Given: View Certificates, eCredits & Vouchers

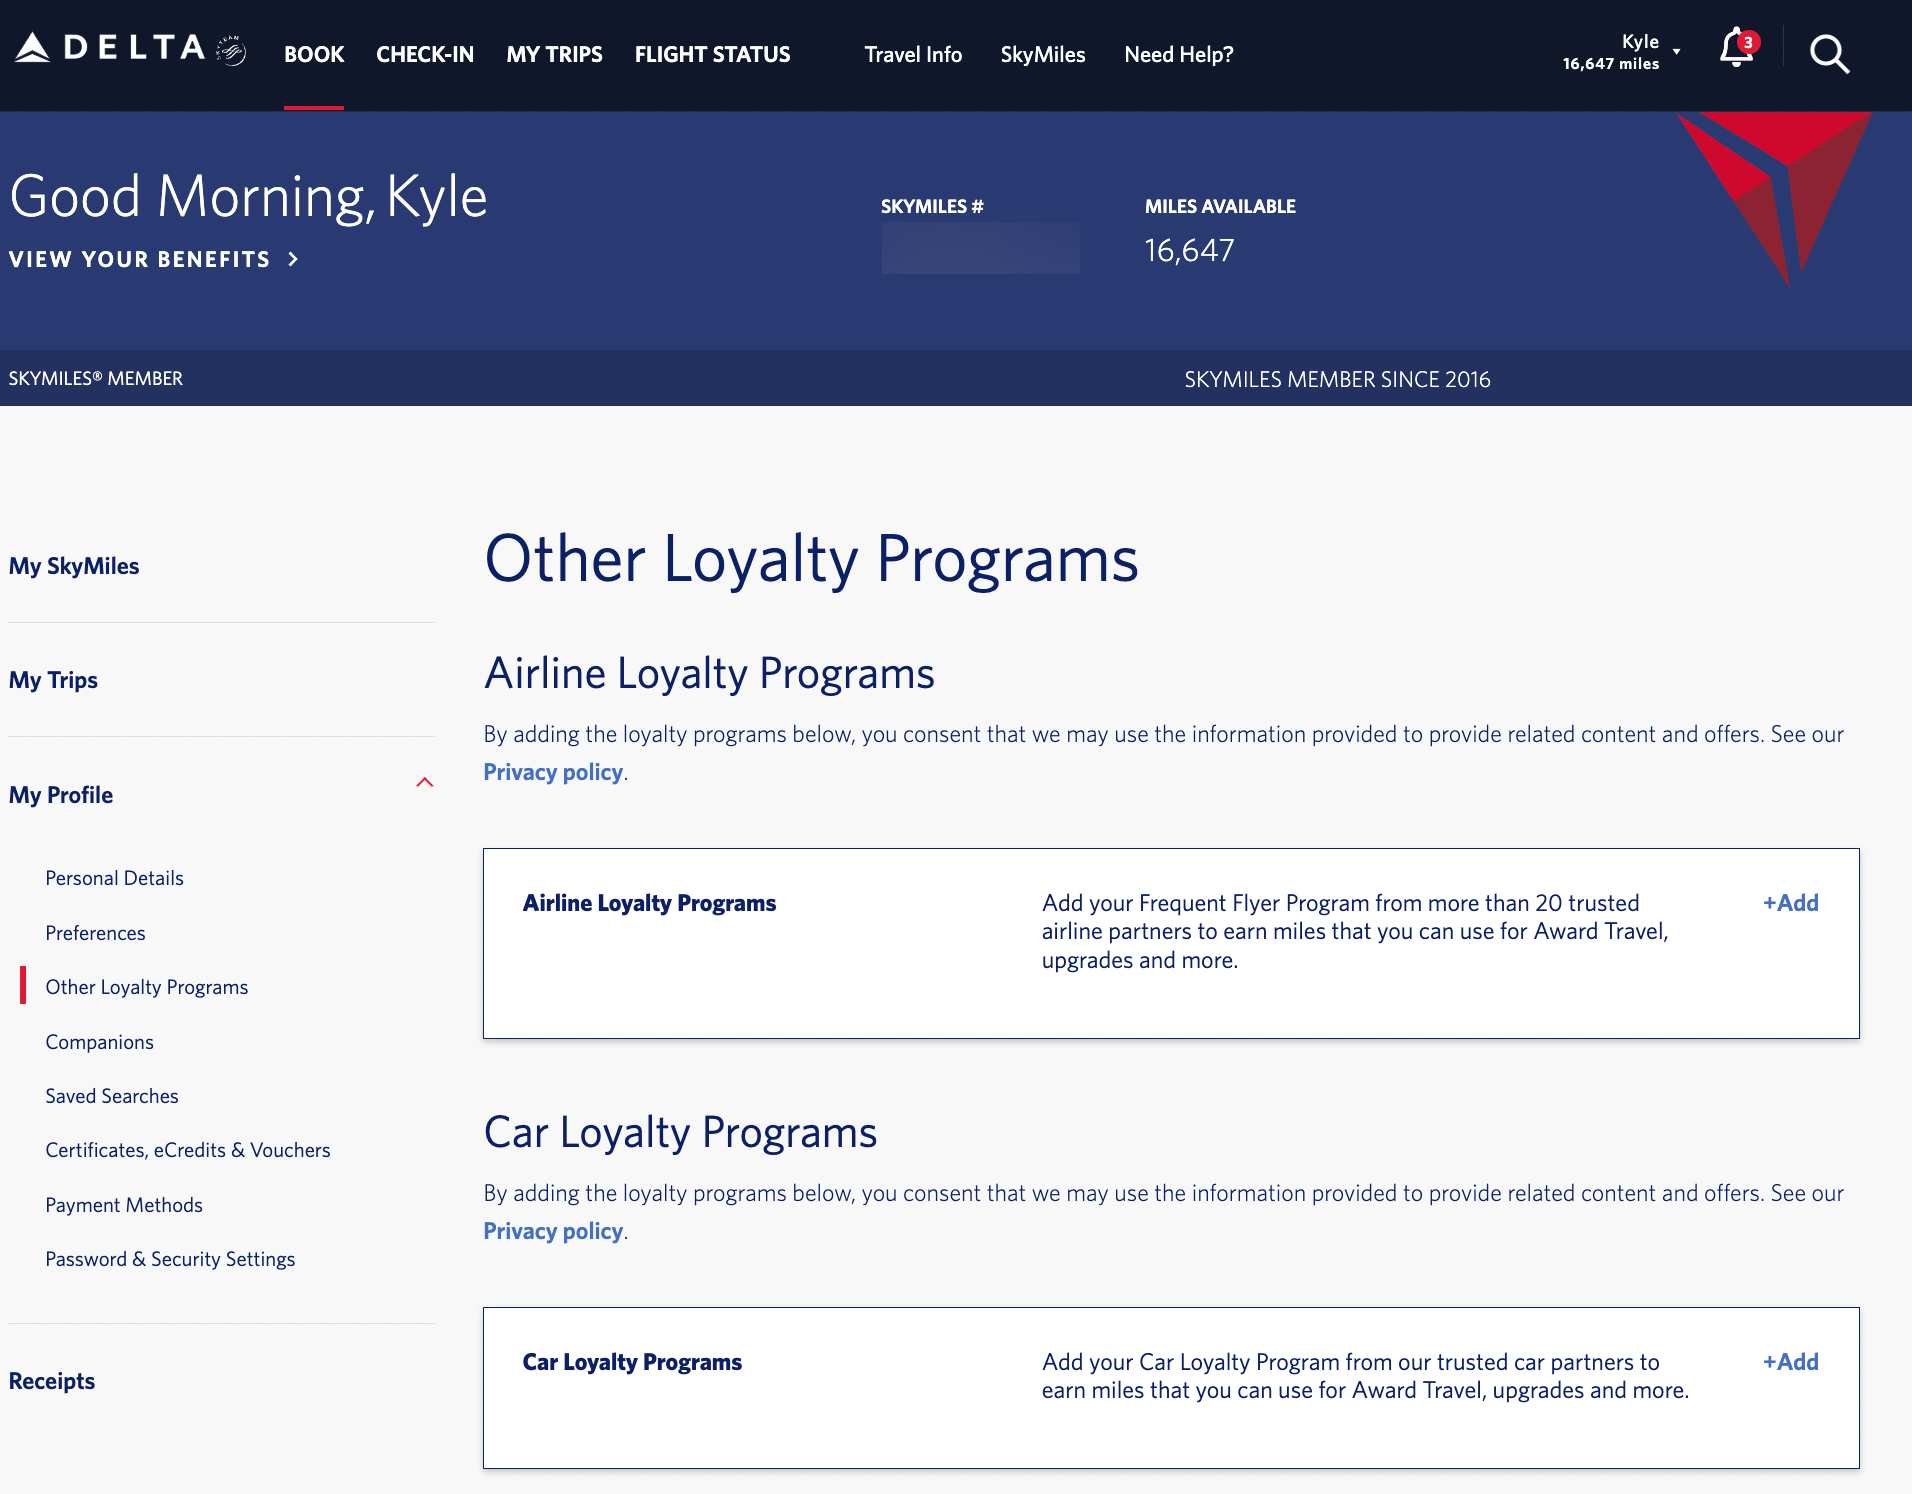Looking at the screenshot, I should (187, 1149).
